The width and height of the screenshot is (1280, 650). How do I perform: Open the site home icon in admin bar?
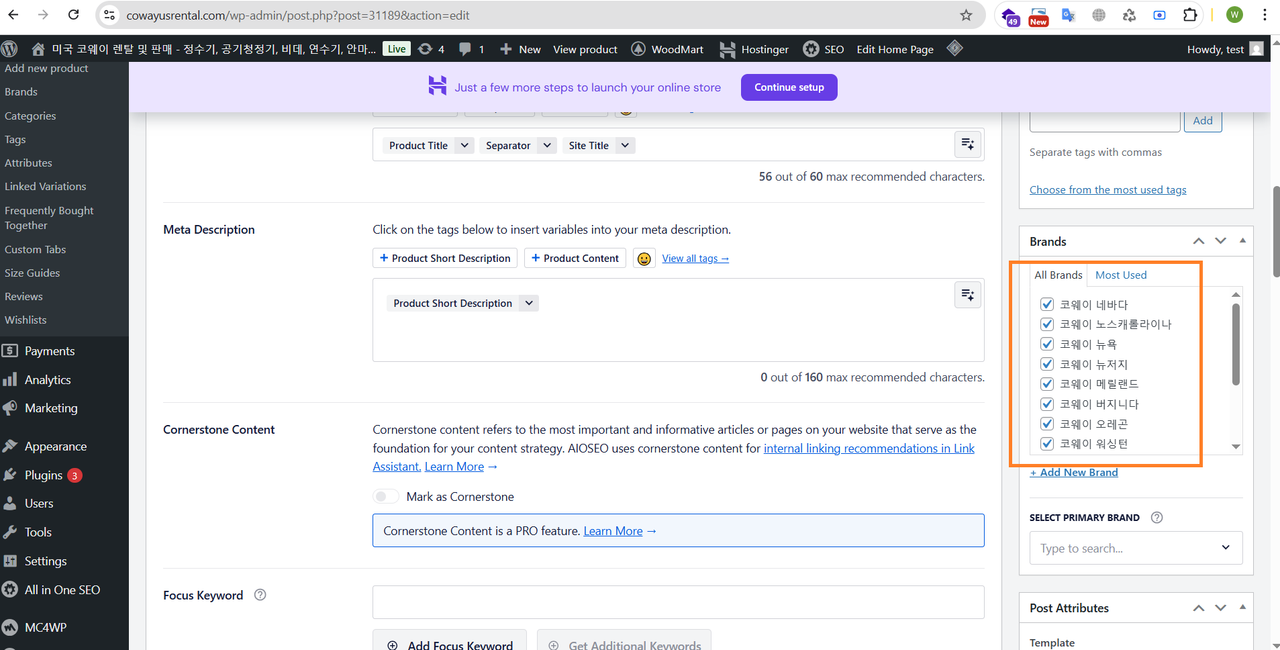pos(38,49)
